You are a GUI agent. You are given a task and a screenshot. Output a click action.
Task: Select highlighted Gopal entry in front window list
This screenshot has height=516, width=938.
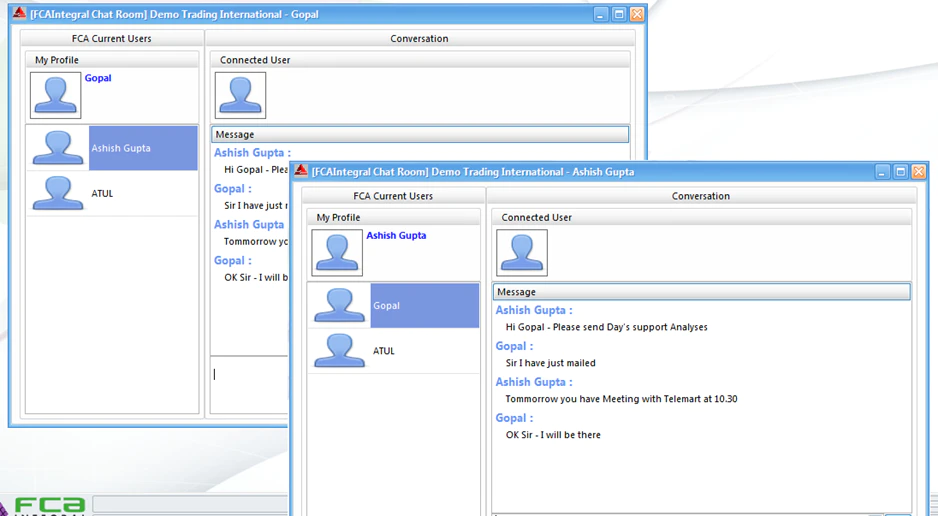(x=425, y=306)
